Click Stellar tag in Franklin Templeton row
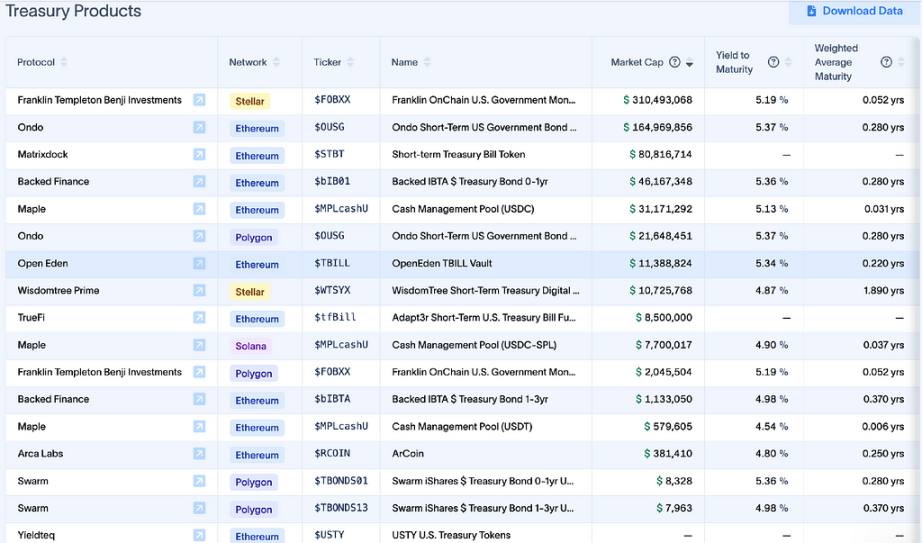 pos(250,101)
